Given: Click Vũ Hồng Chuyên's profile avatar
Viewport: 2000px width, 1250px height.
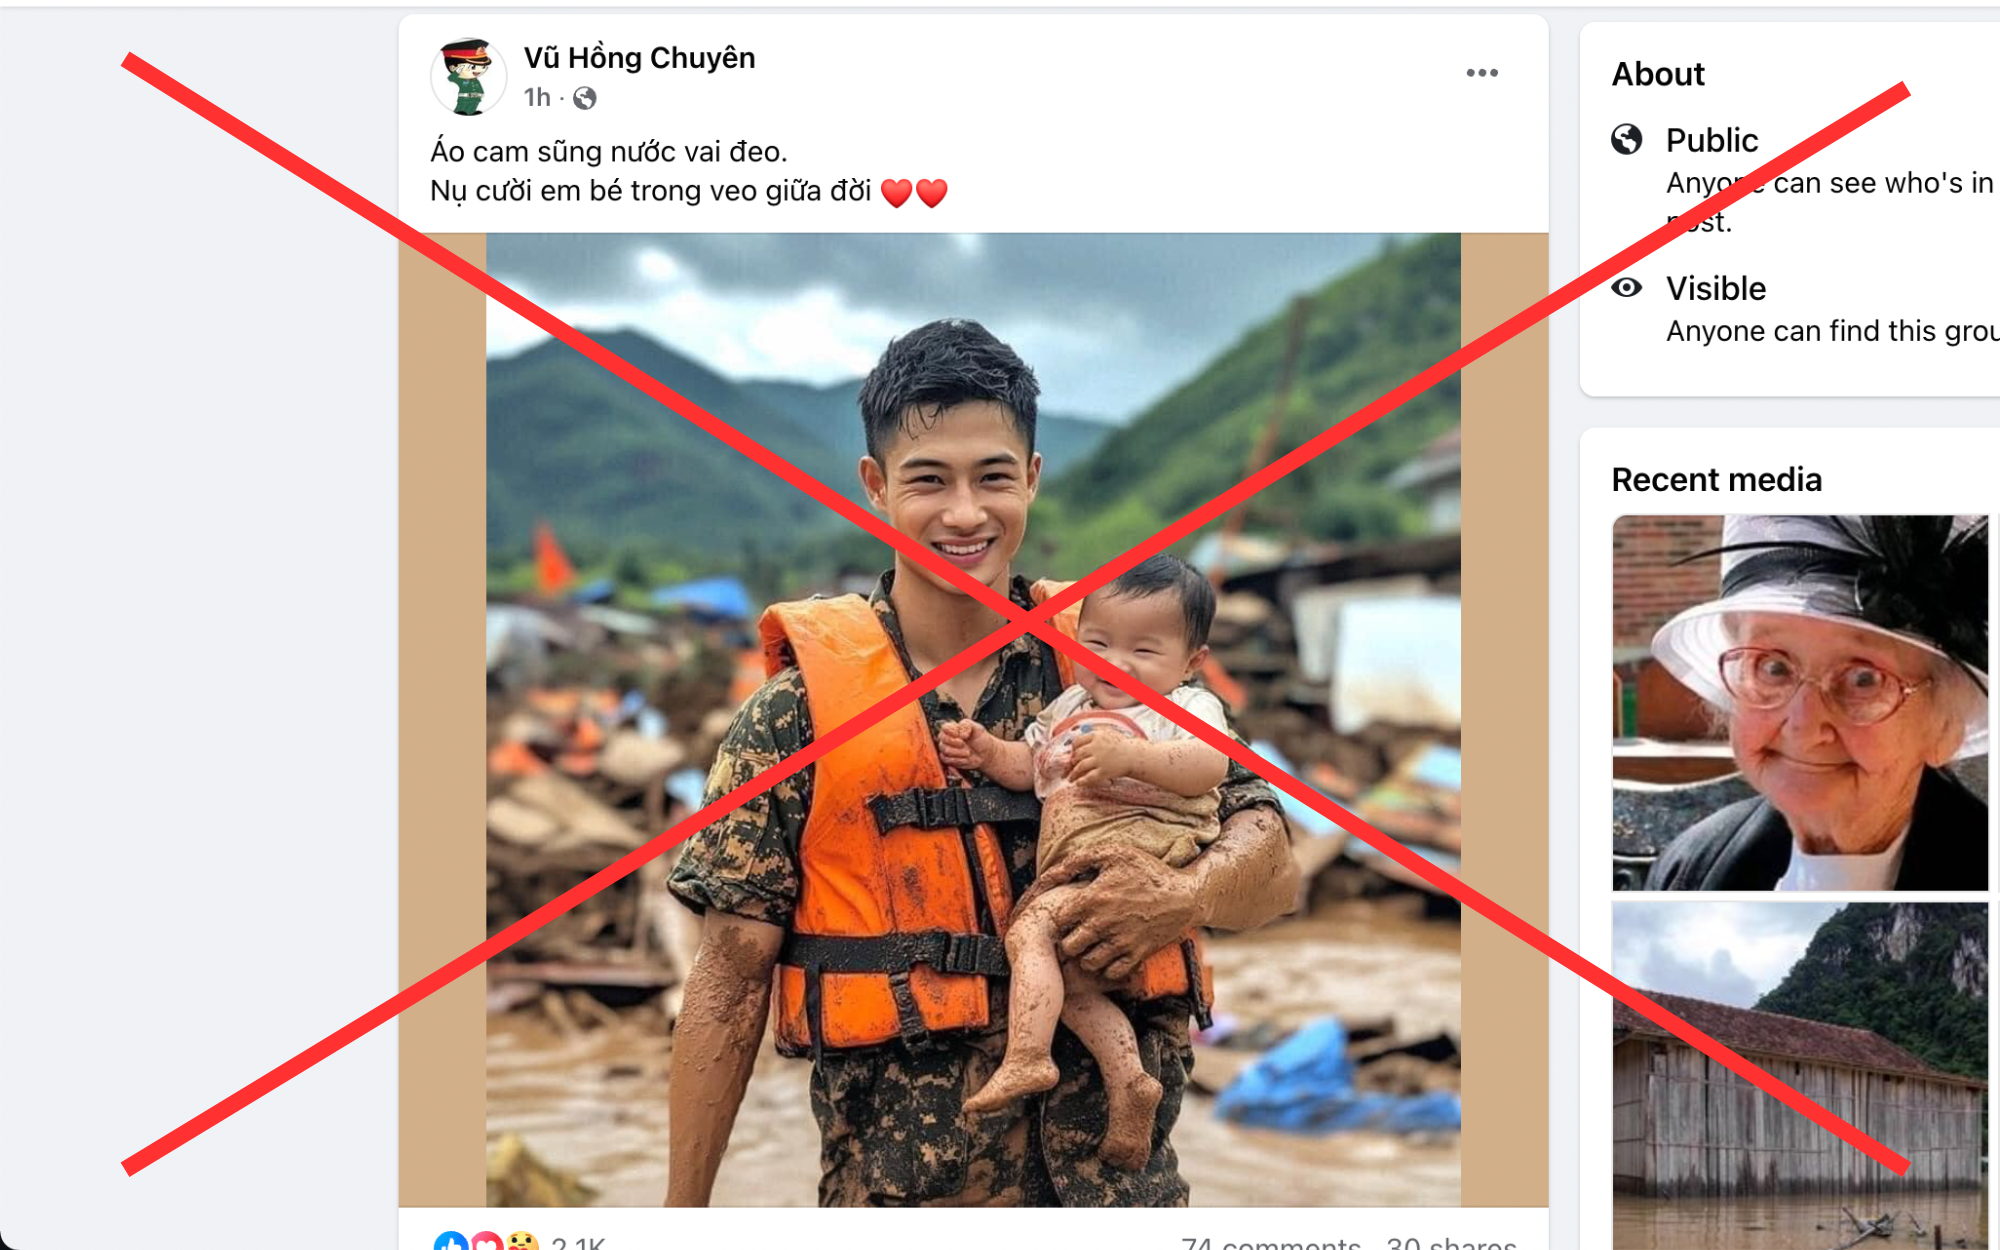Looking at the screenshot, I should coord(468,77).
